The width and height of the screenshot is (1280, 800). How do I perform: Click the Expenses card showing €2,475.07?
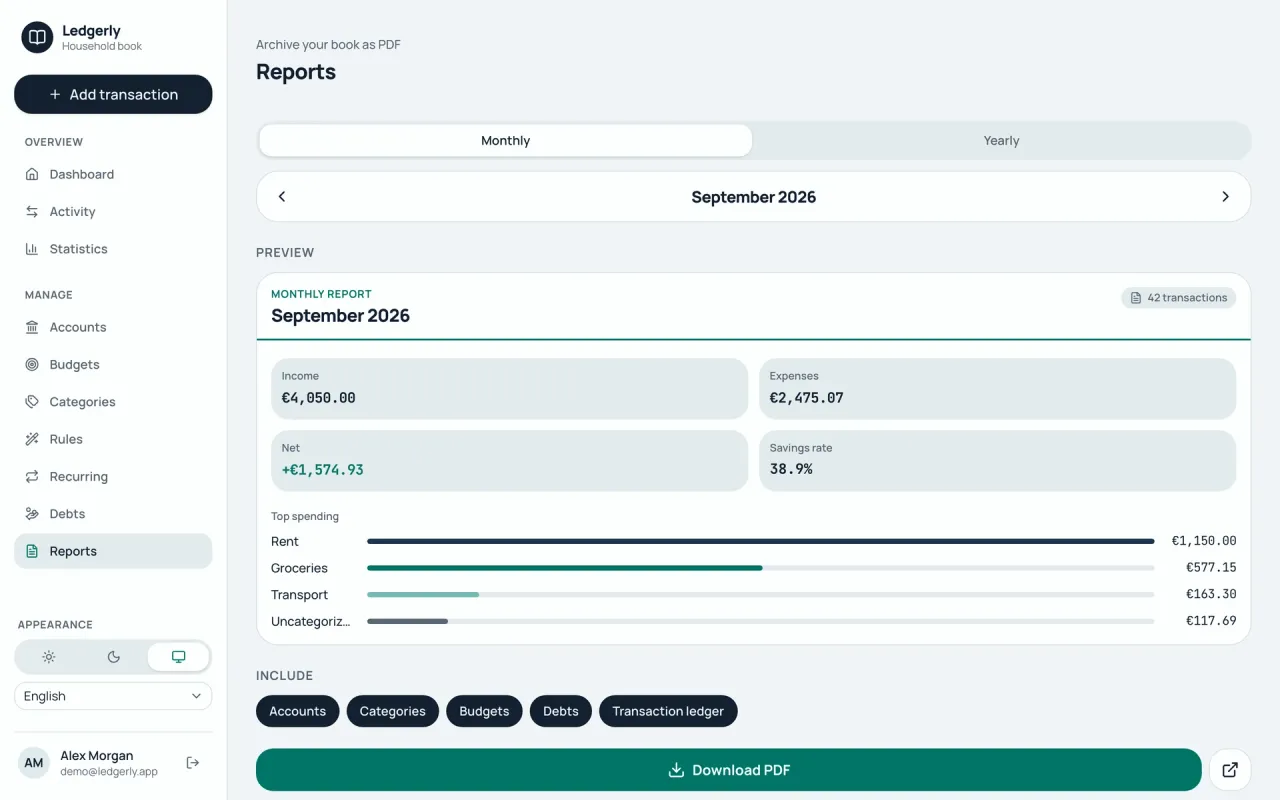click(997, 389)
